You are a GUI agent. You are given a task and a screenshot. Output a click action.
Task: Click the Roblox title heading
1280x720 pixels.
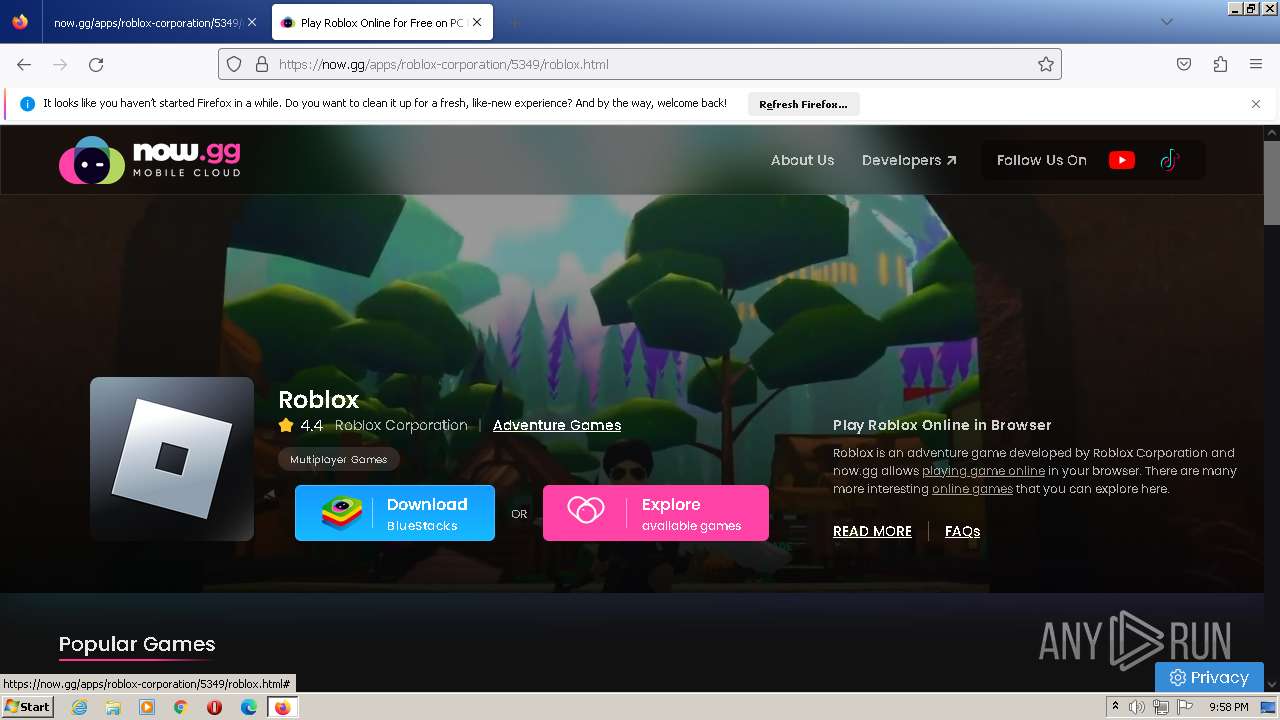[x=318, y=399]
